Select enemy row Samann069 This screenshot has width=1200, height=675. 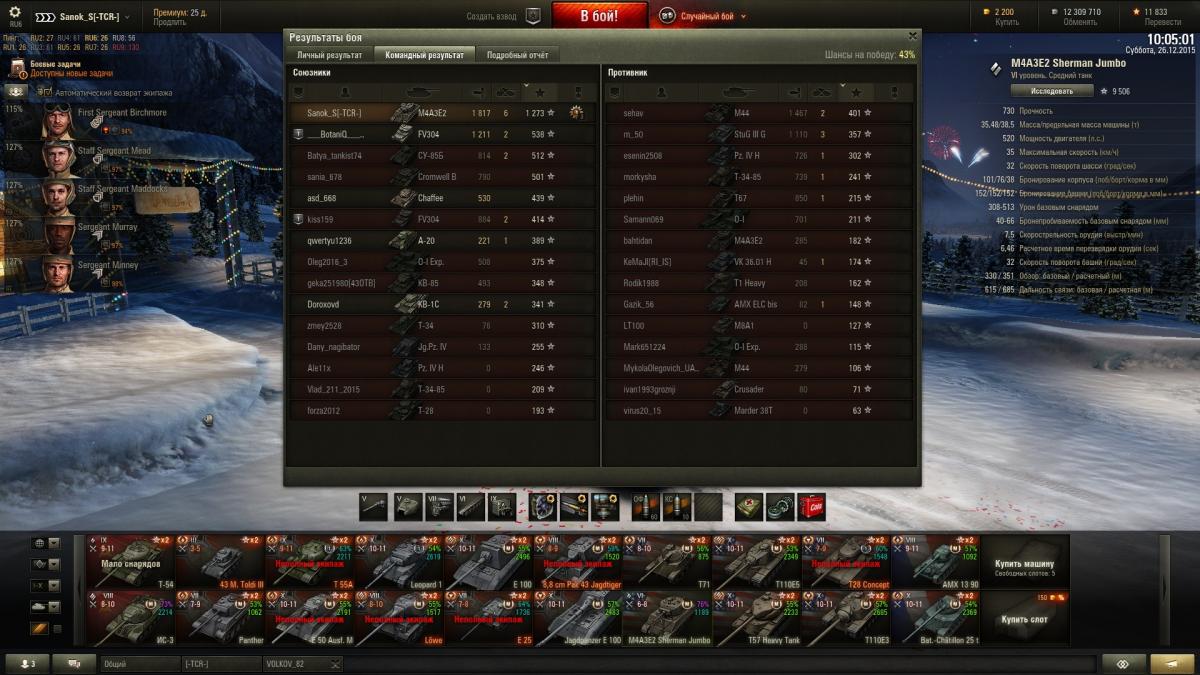point(760,219)
